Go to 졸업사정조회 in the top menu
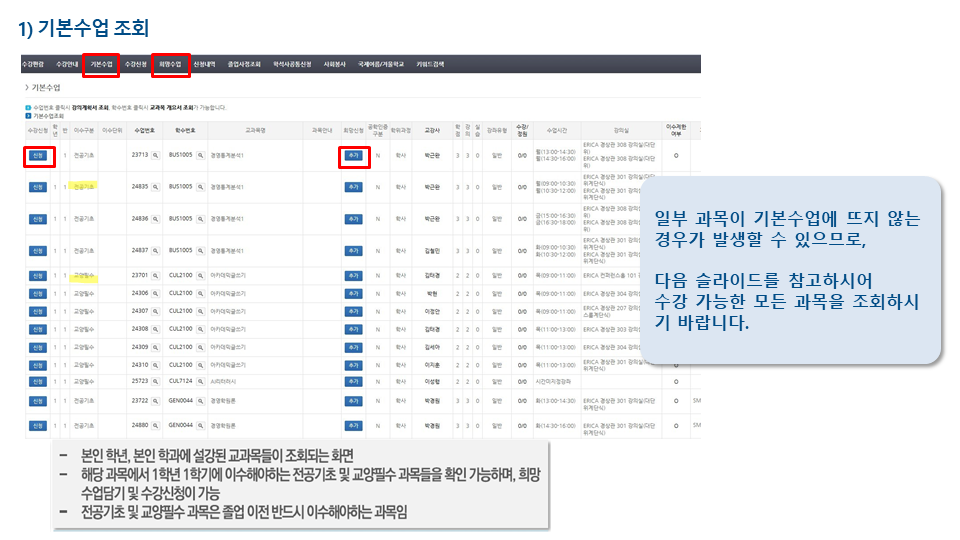This screenshot has height=540, width=960. 244,64
